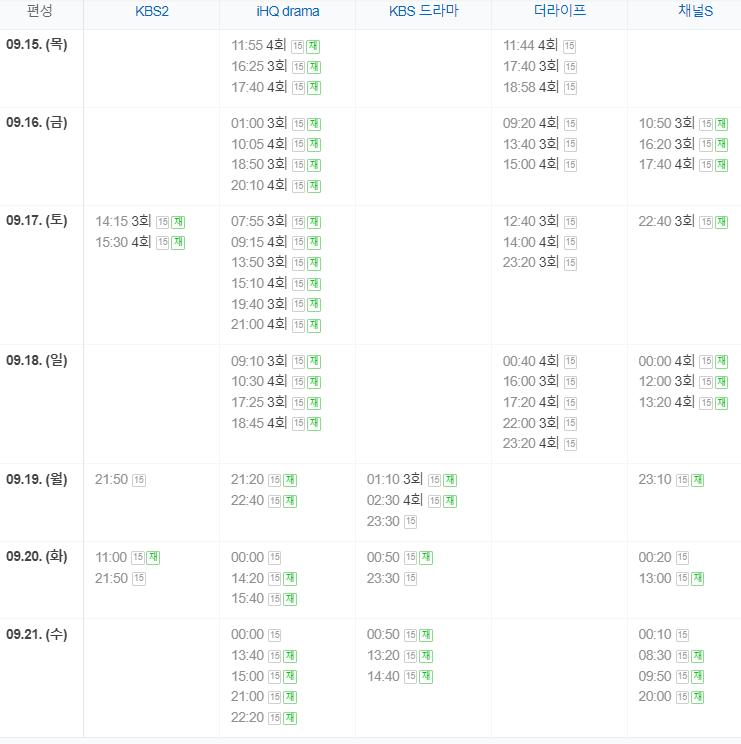Click the 15 icon next to 23:20 3회

(571, 263)
